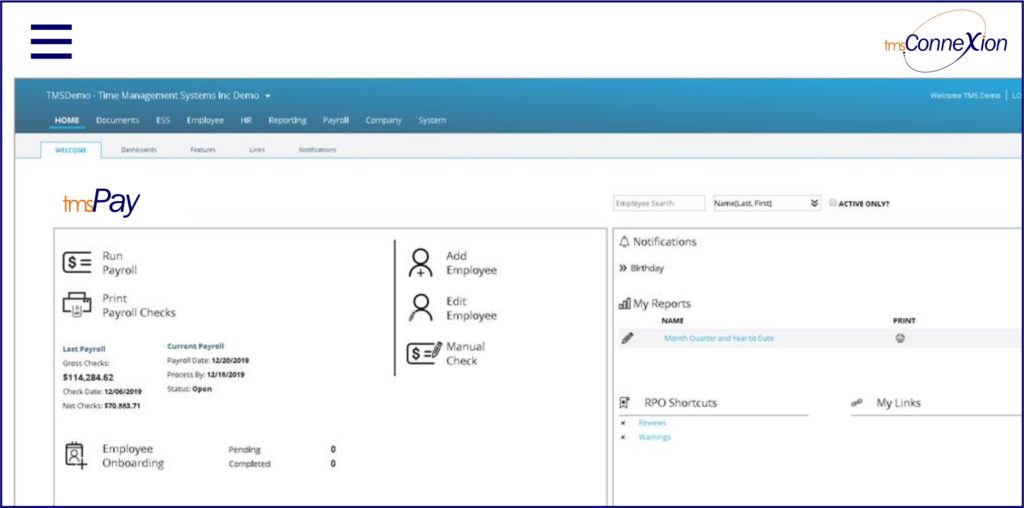The image size is (1024, 508).
Task: Open the Reporting menu
Action: point(287,121)
